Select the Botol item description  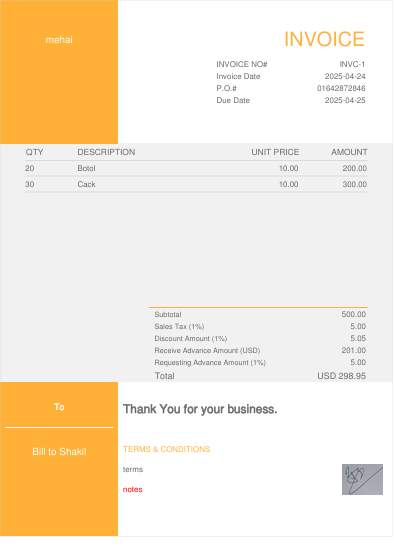coord(86,168)
